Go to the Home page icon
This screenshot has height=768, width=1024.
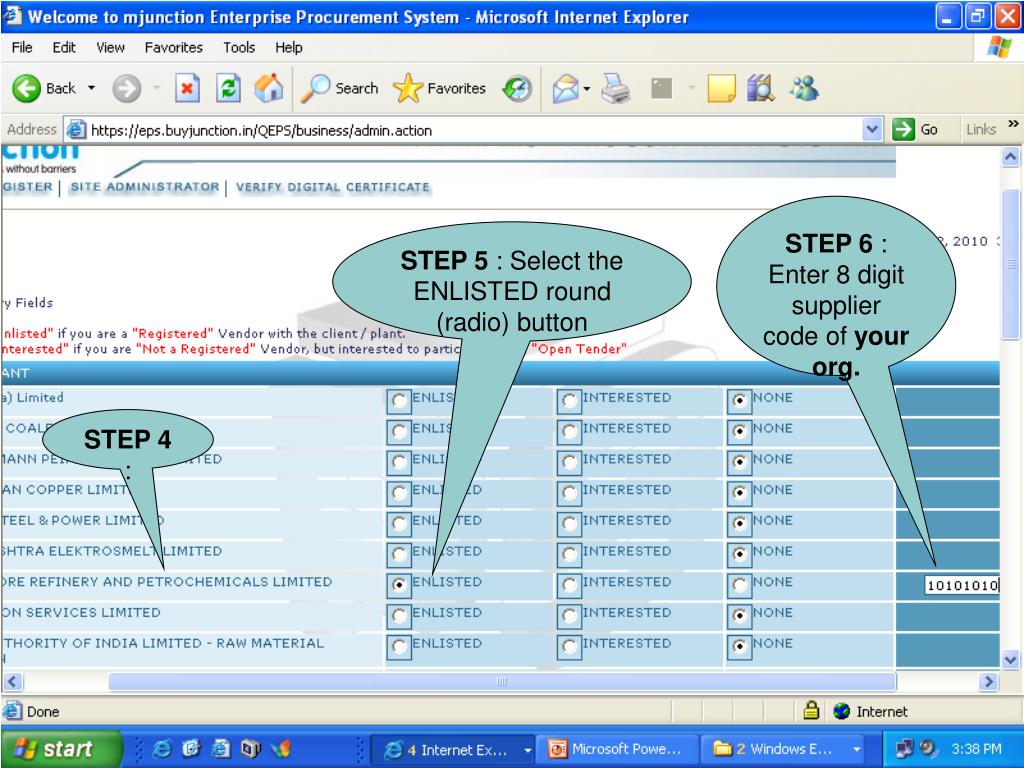(268, 88)
